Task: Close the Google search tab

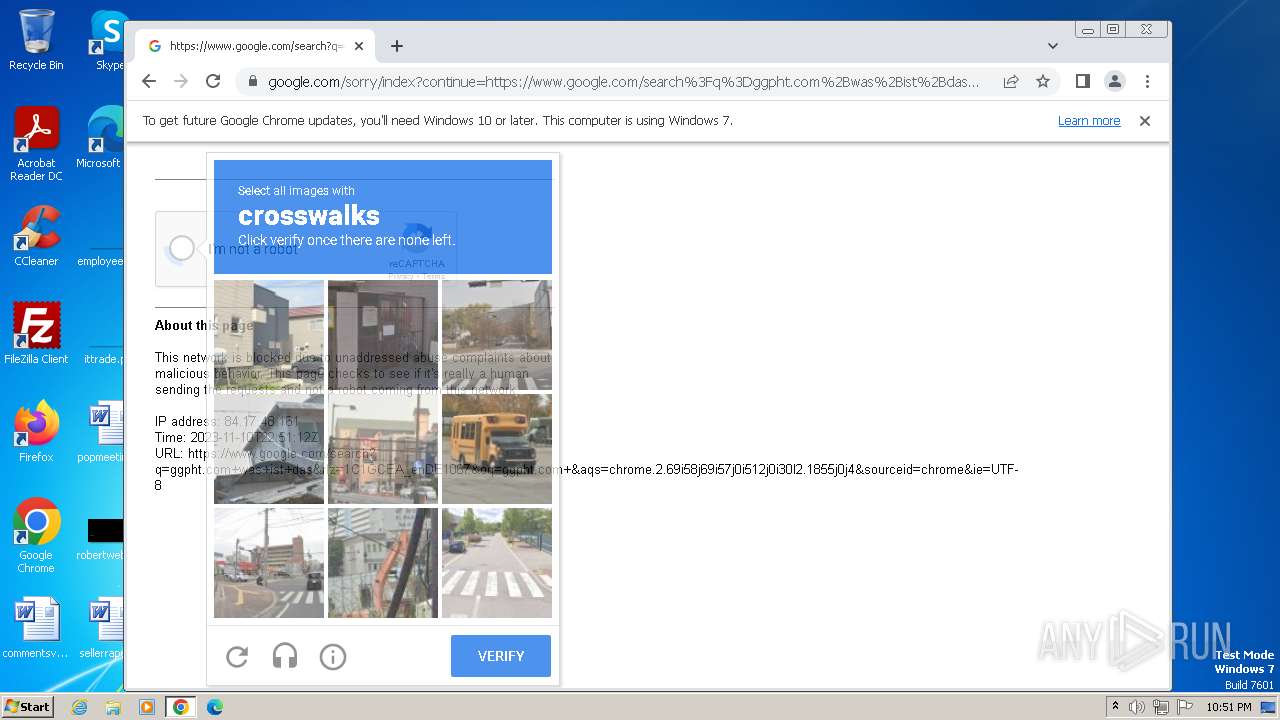Action: [359, 46]
